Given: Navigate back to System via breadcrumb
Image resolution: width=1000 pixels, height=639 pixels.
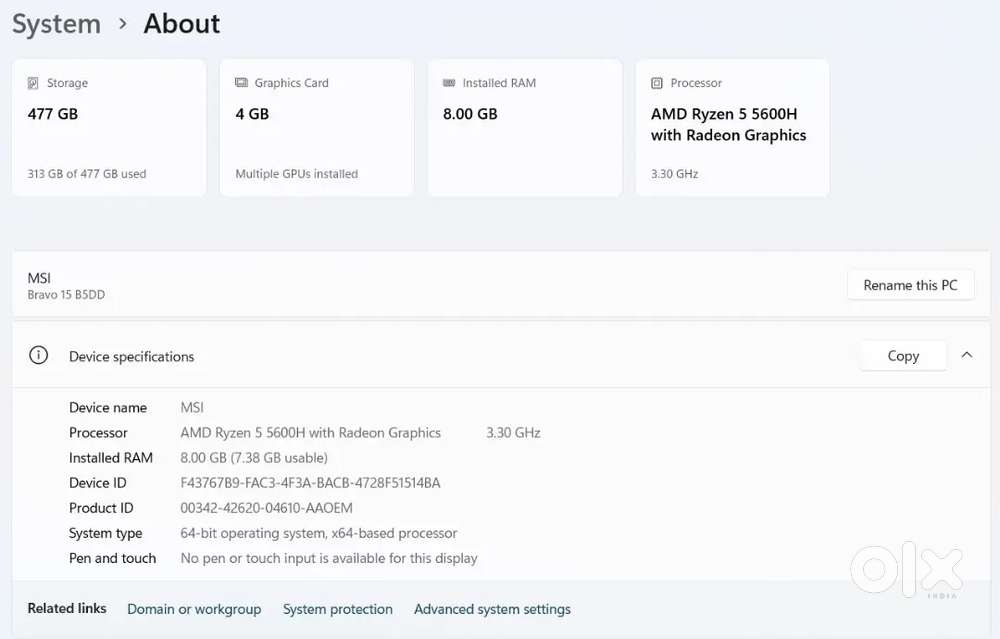Looking at the screenshot, I should (x=56, y=23).
